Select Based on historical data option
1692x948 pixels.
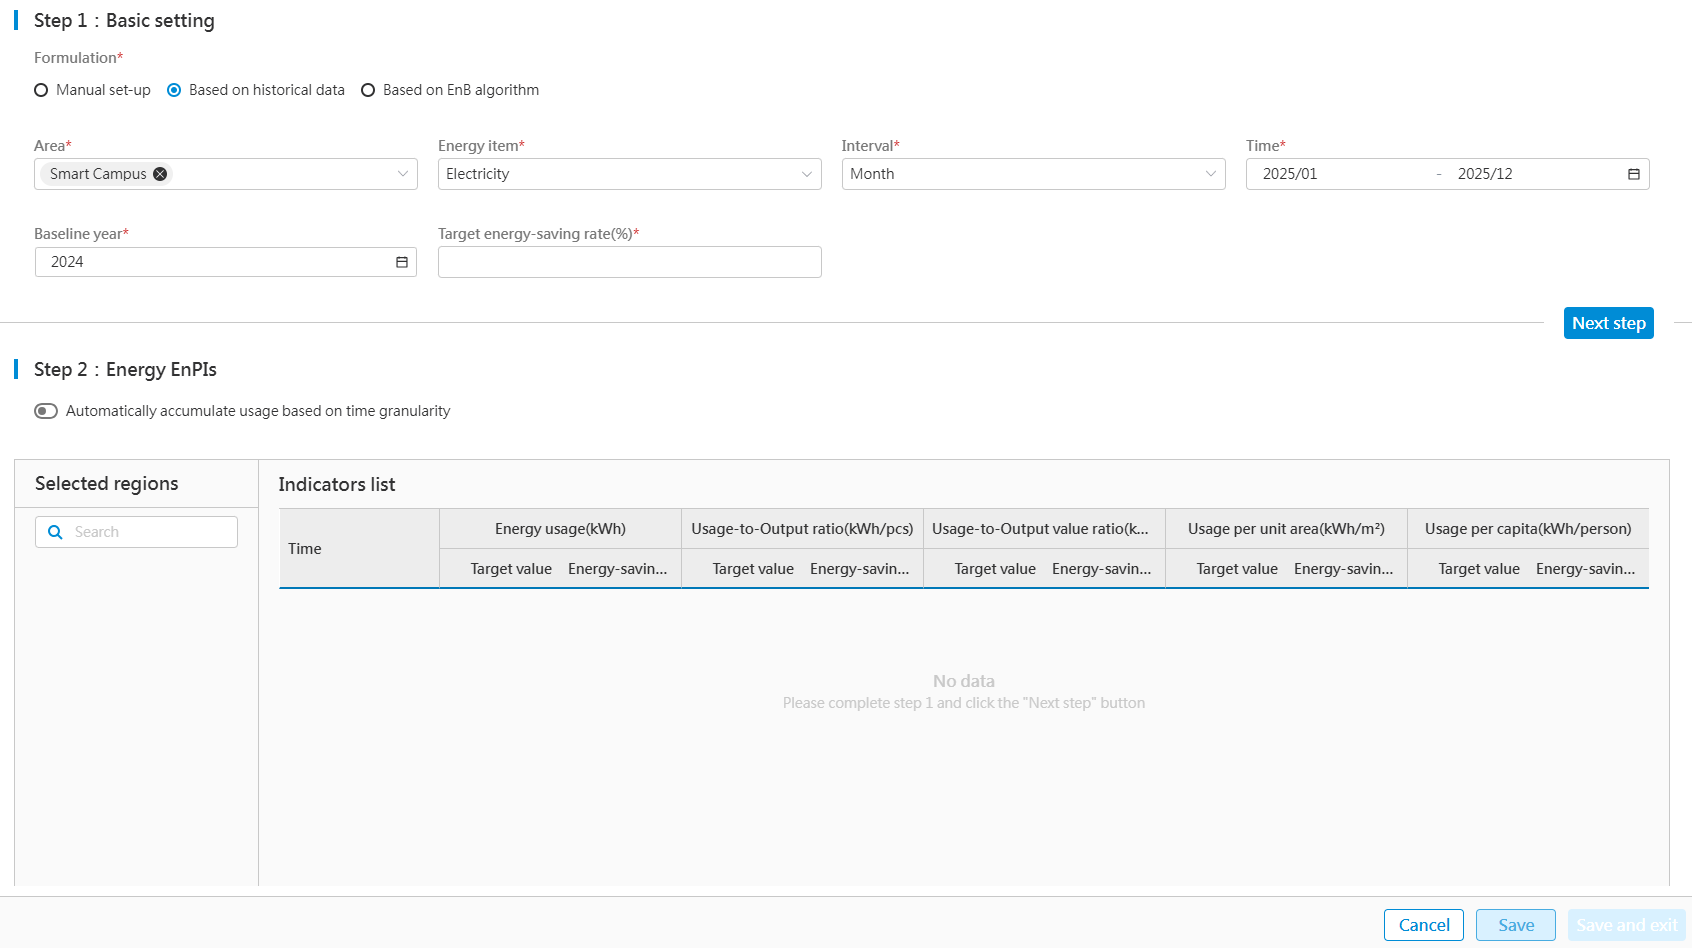click(175, 90)
